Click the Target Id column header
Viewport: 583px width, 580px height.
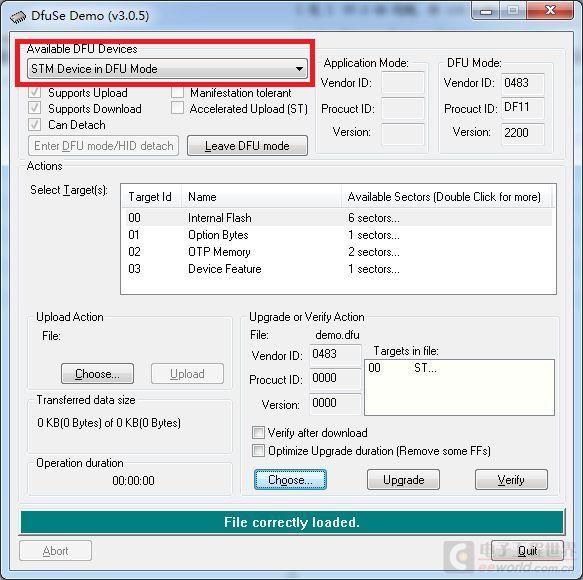tap(151, 197)
